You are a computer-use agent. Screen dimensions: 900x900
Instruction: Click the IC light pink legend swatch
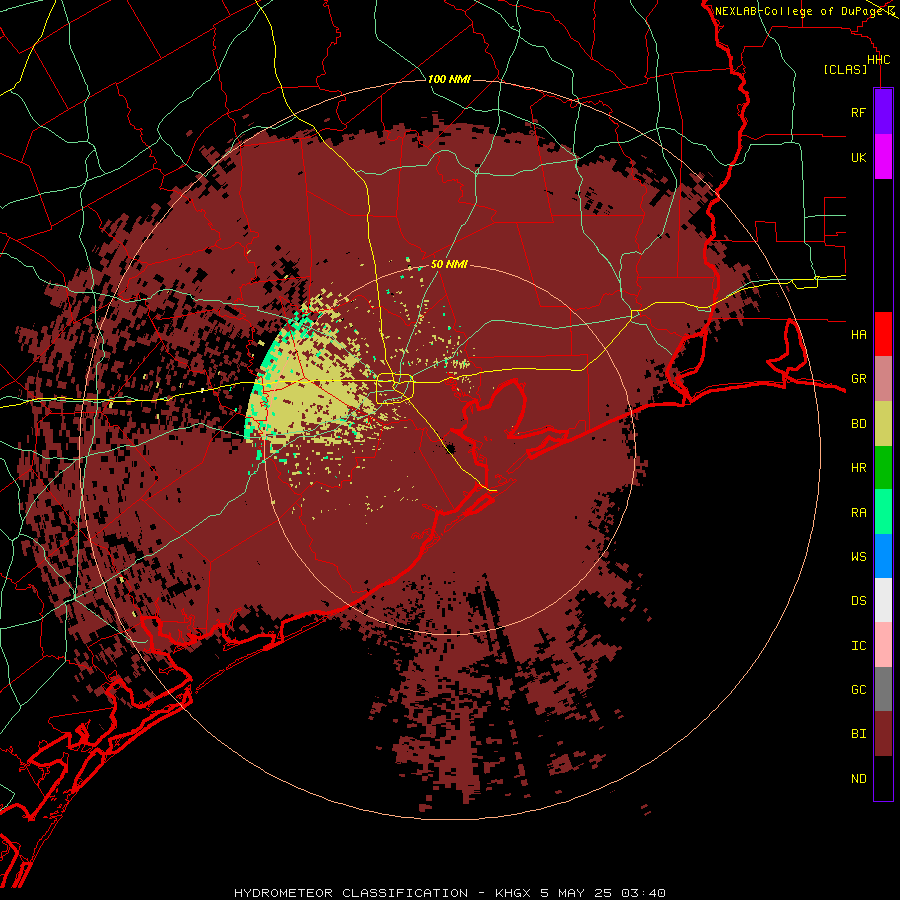coord(883,645)
